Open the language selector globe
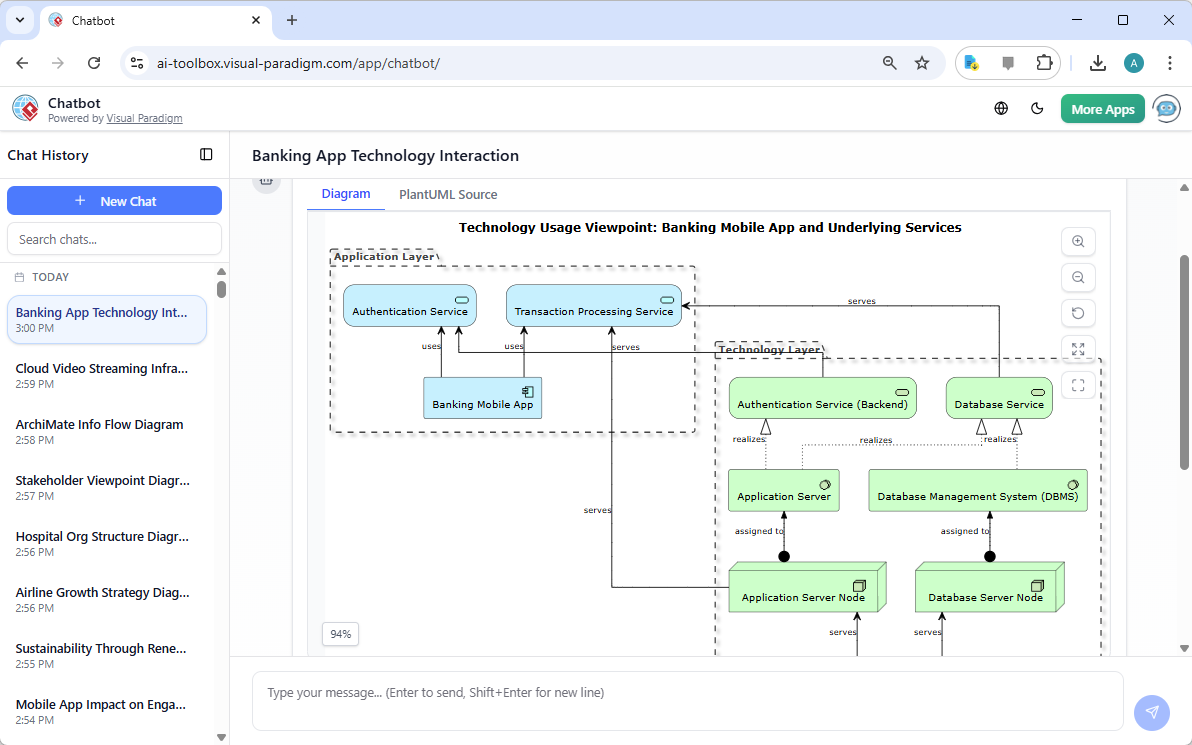The image size is (1192, 745). (1001, 108)
